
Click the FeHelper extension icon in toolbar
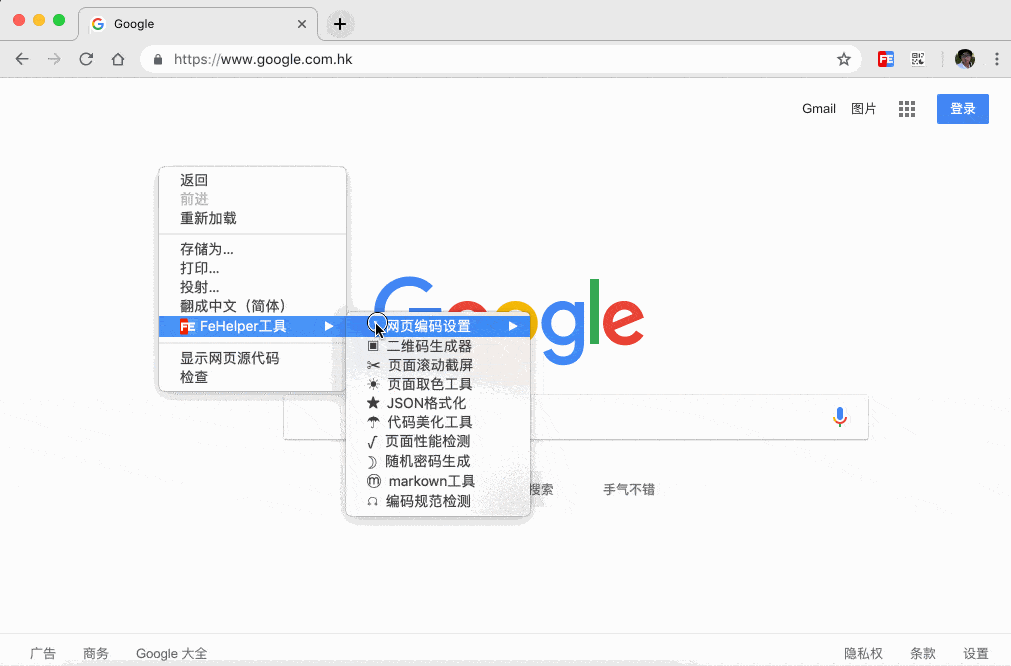point(885,59)
